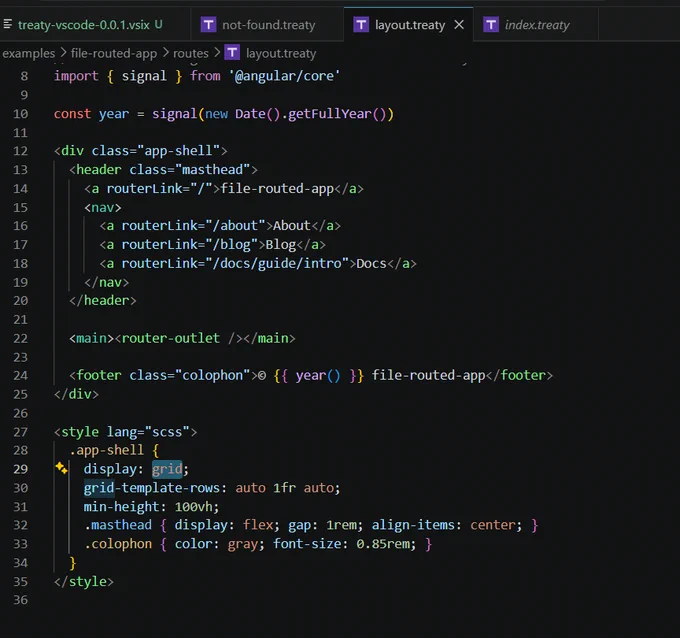This screenshot has height=638, width=680.
Task: Click the 'signal' import name on line 8
Action: [x=144, y=76]
